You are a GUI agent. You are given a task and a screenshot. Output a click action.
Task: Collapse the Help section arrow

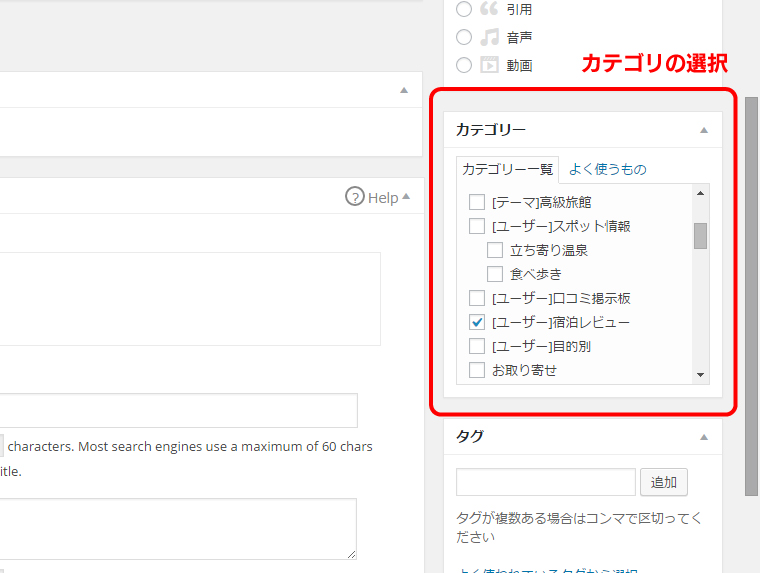(406, 197)
